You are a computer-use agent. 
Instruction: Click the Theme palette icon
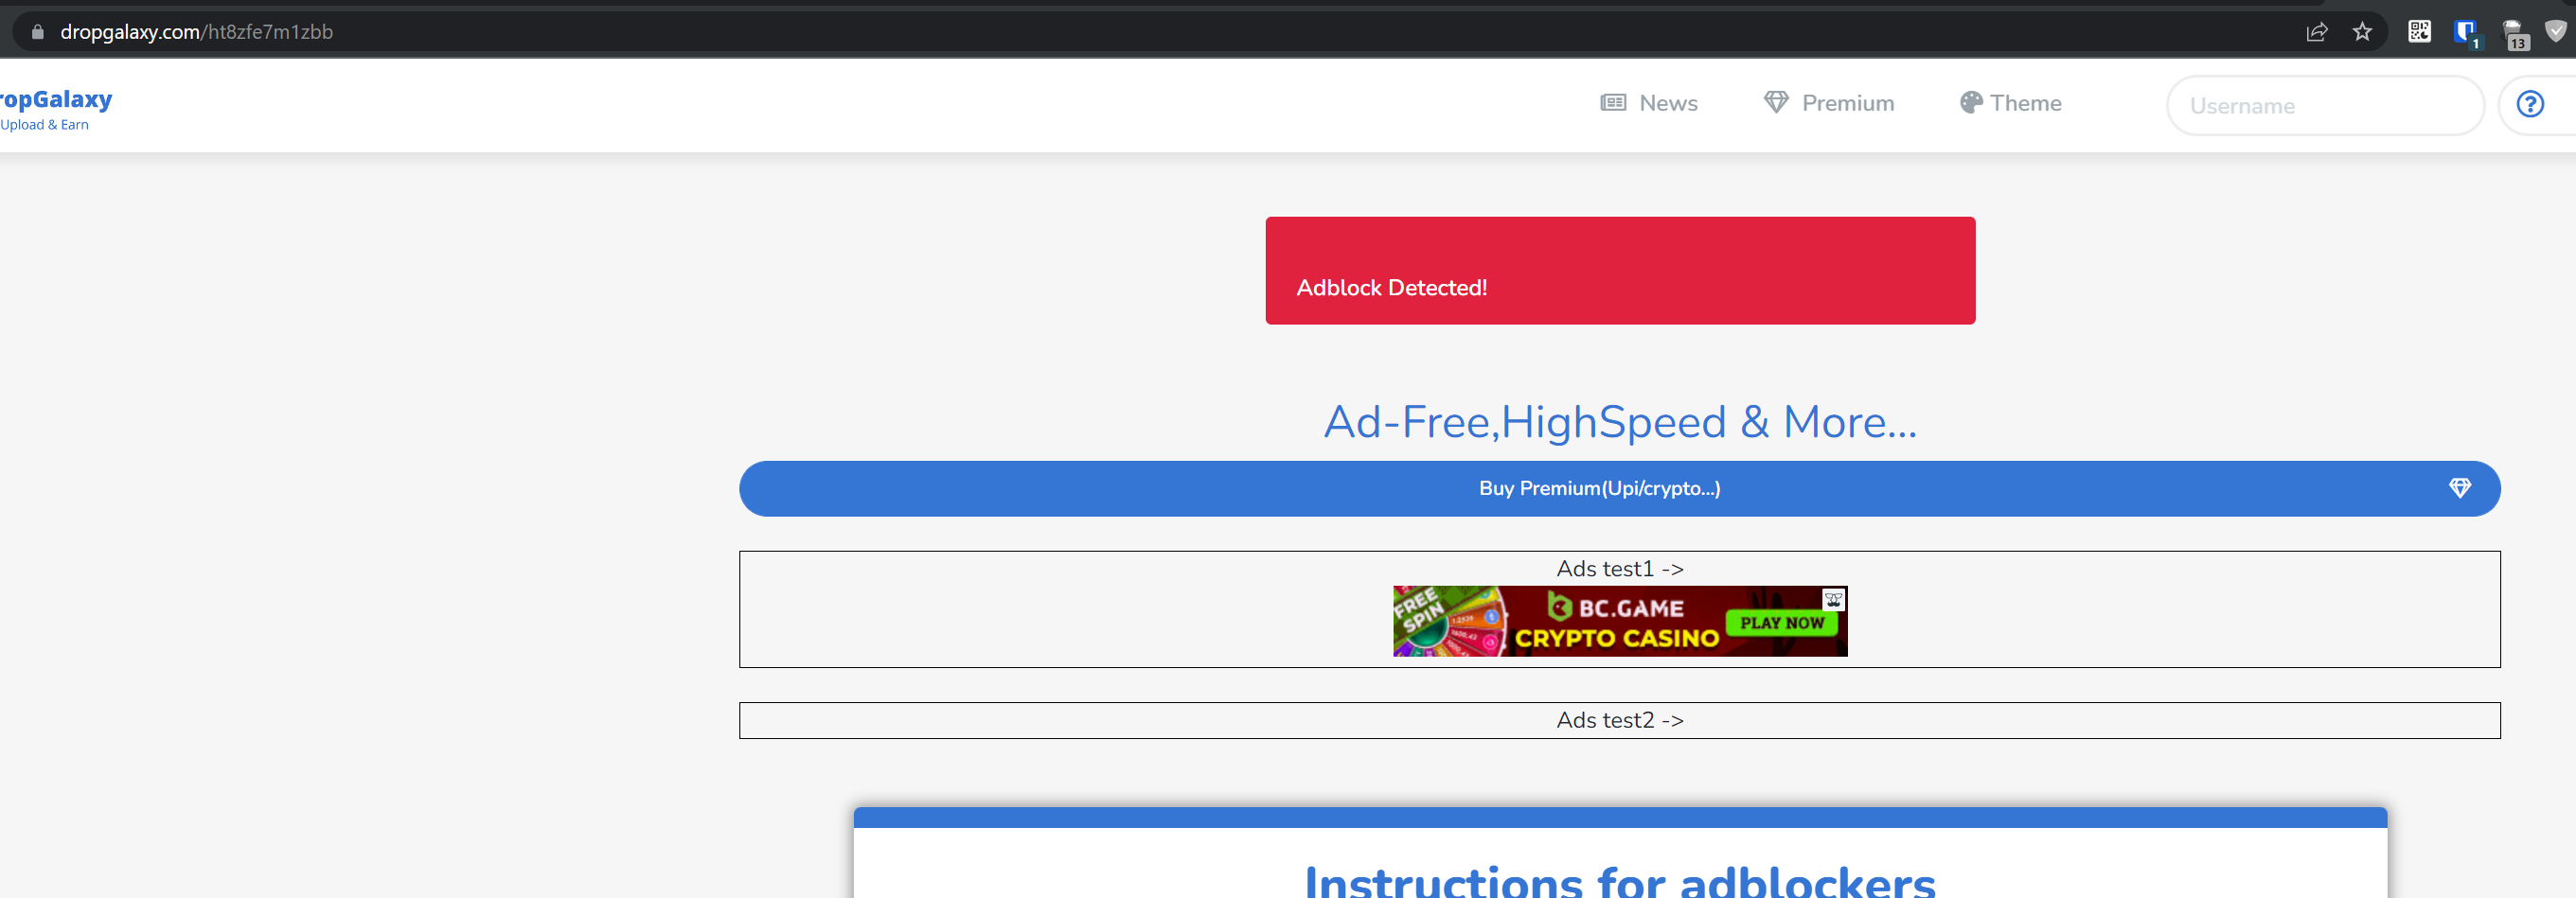pyautogui.click(x=1971, y=102)
